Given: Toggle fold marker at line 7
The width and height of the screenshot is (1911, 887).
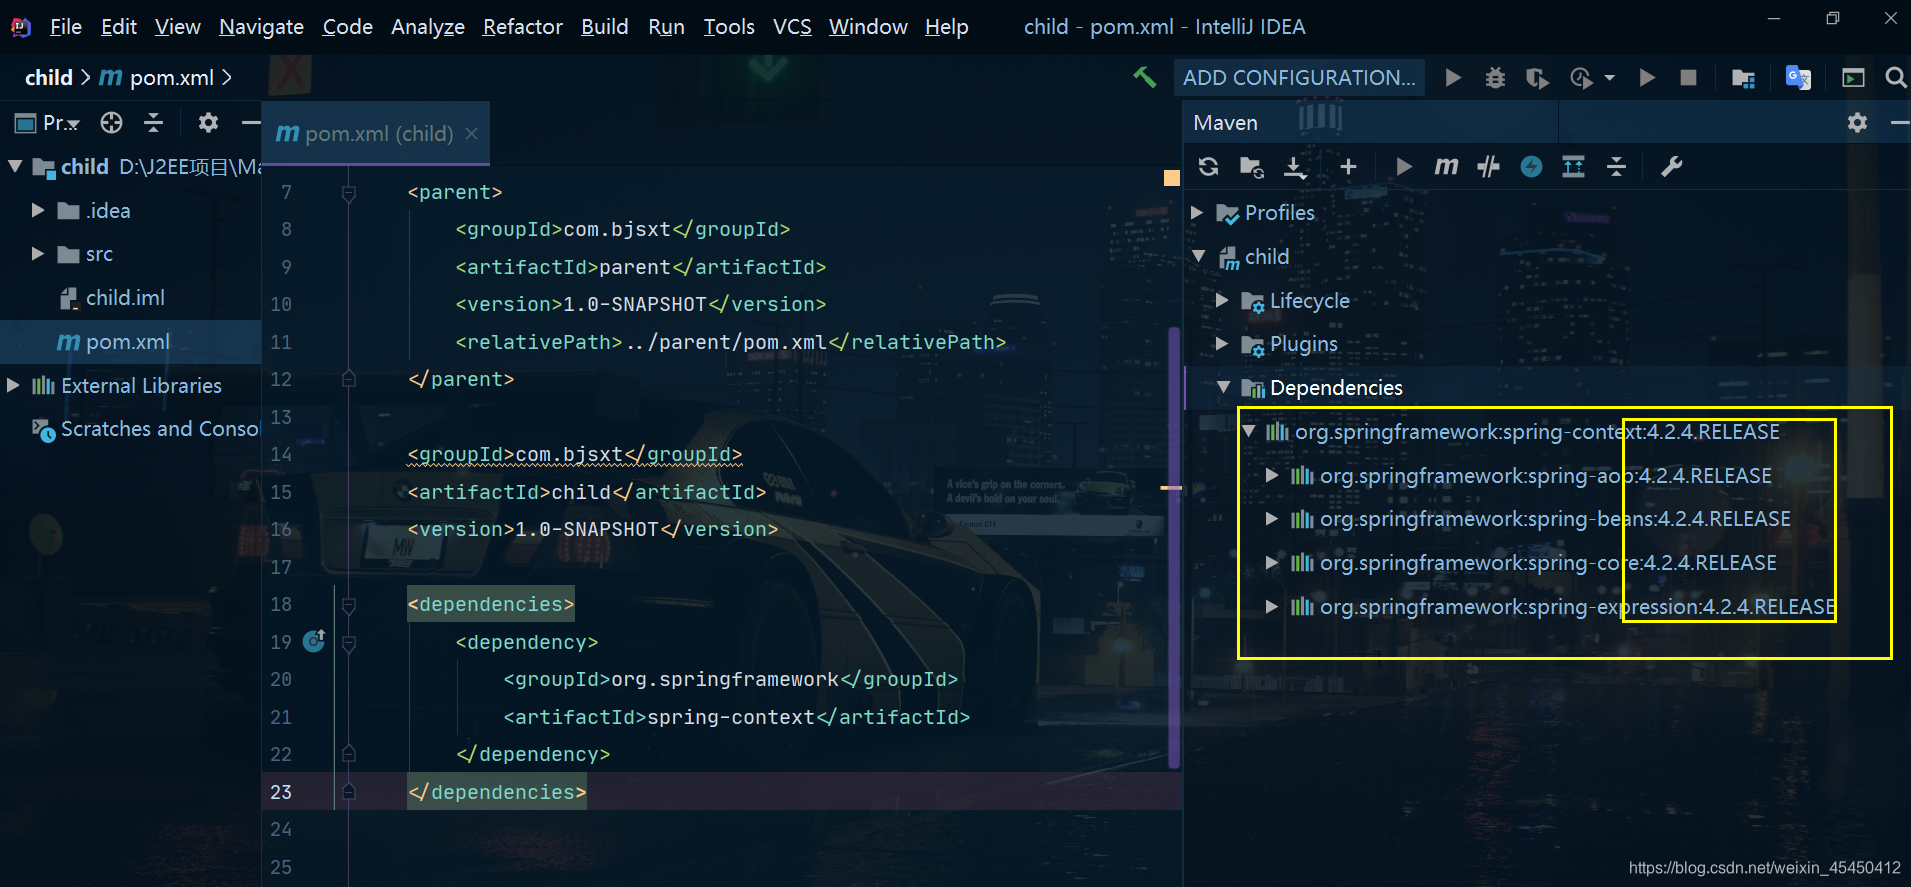Looking at the screenshot, I should 348,192.
